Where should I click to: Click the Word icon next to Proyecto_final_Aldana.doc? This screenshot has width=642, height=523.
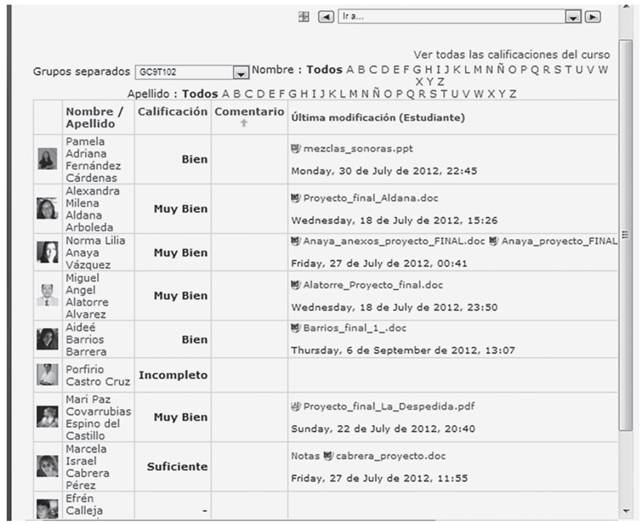click(295, 198)
